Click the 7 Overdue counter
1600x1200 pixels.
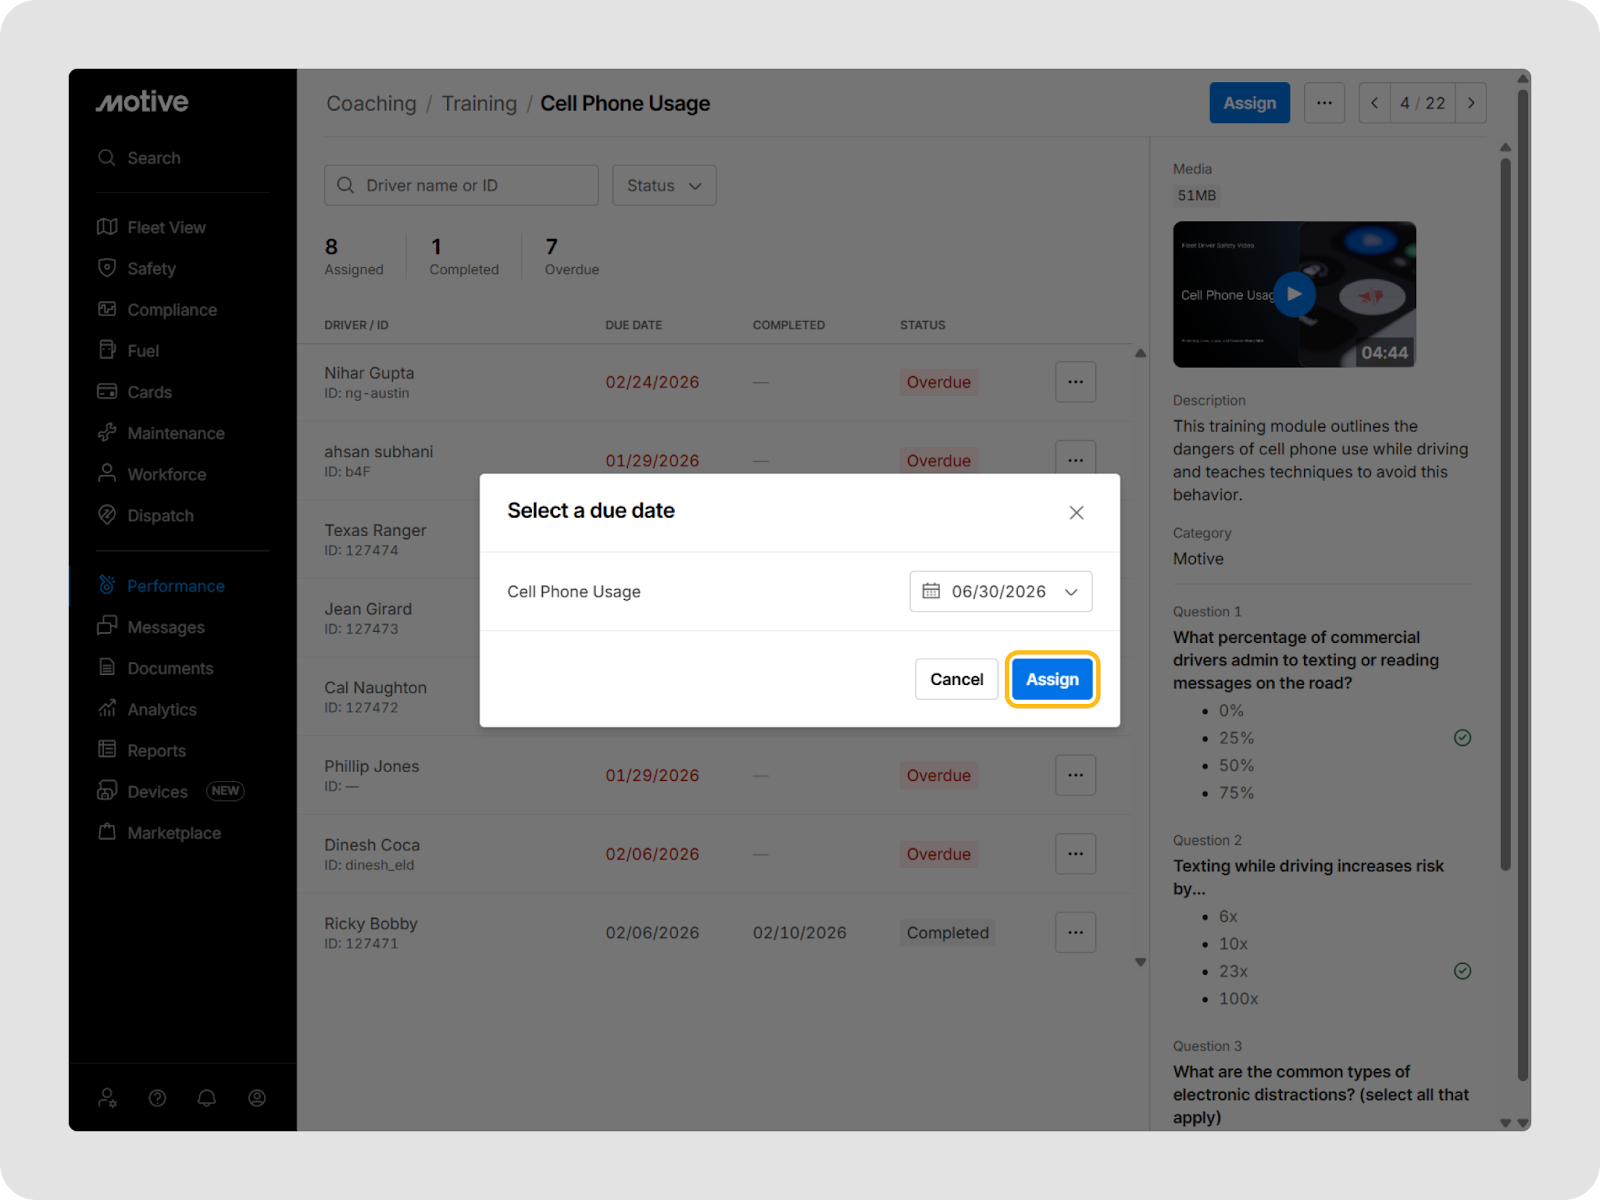(571, 257)
